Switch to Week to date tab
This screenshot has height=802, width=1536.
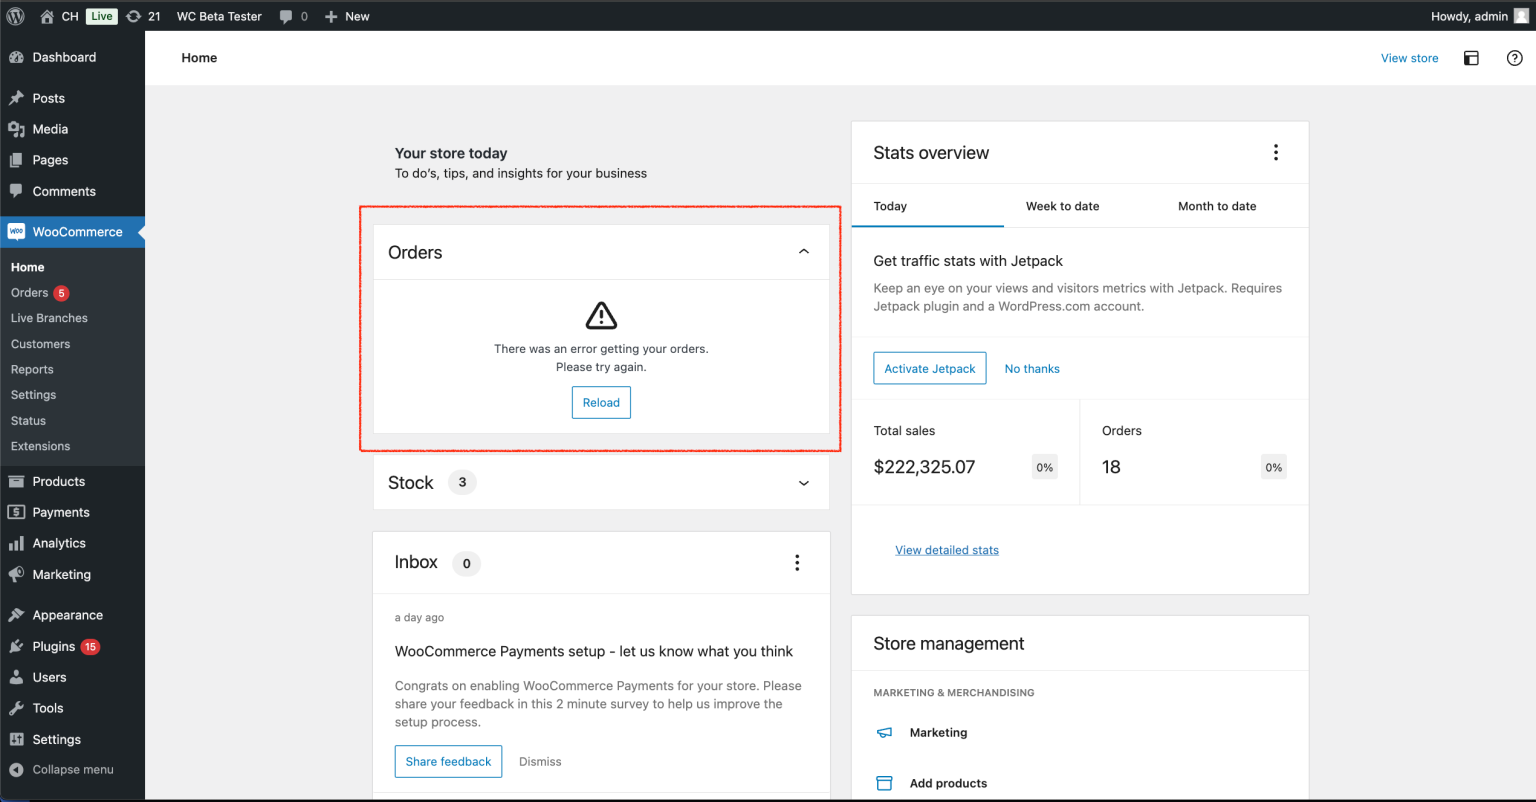(1062, 206)
